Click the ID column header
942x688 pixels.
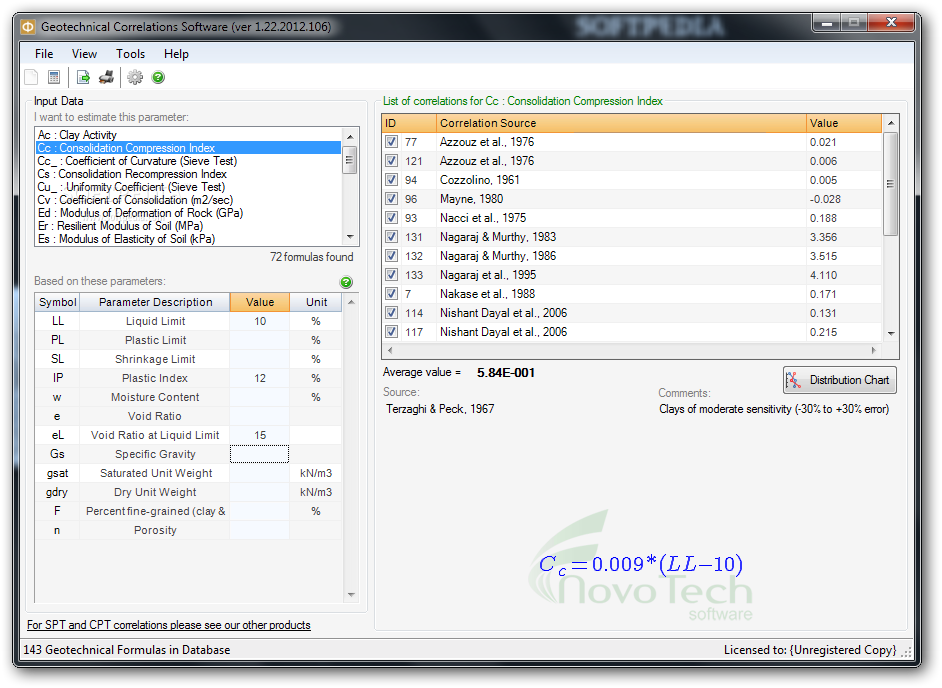pyautogui.click(x=409, y=123)
